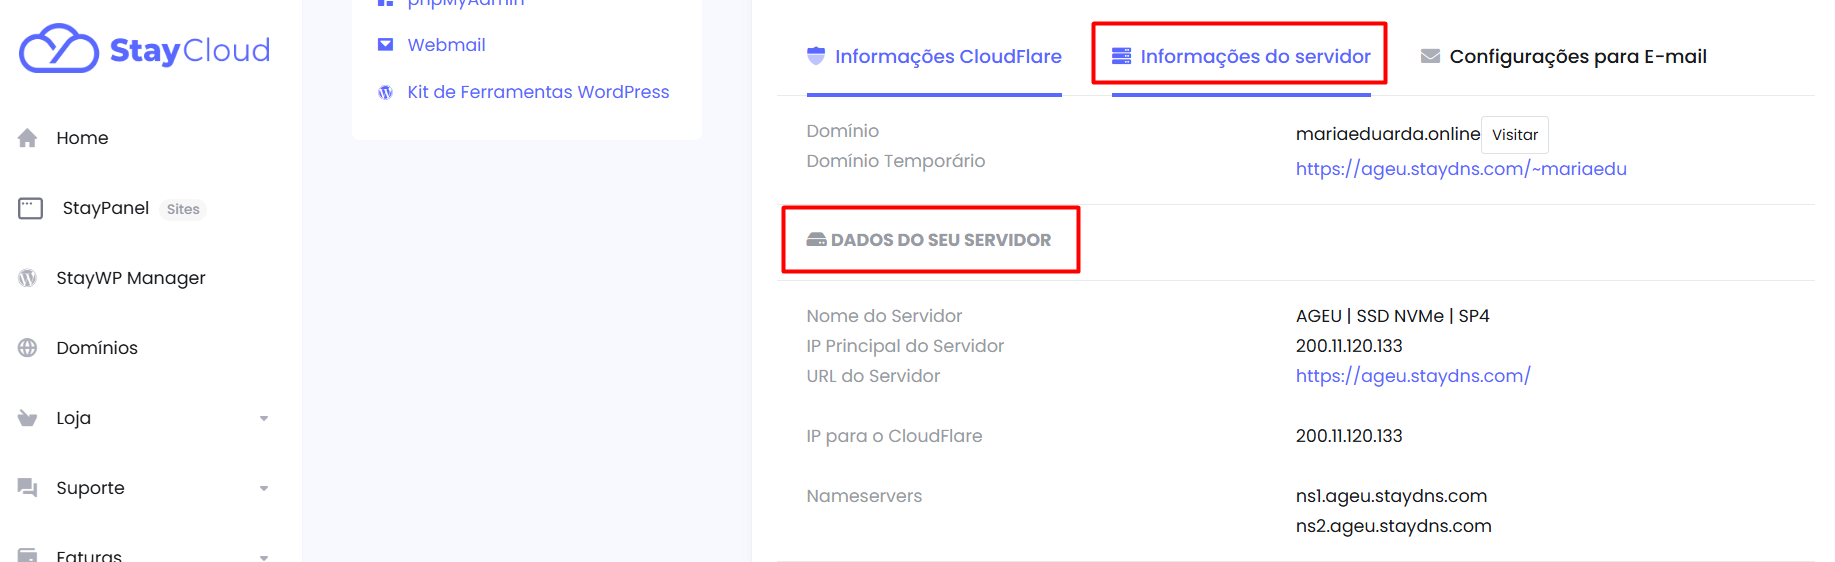Viewport: 1835px width, 562px height.
Task: Expand the Loja submenu arrow
Action: click(264, 418)
